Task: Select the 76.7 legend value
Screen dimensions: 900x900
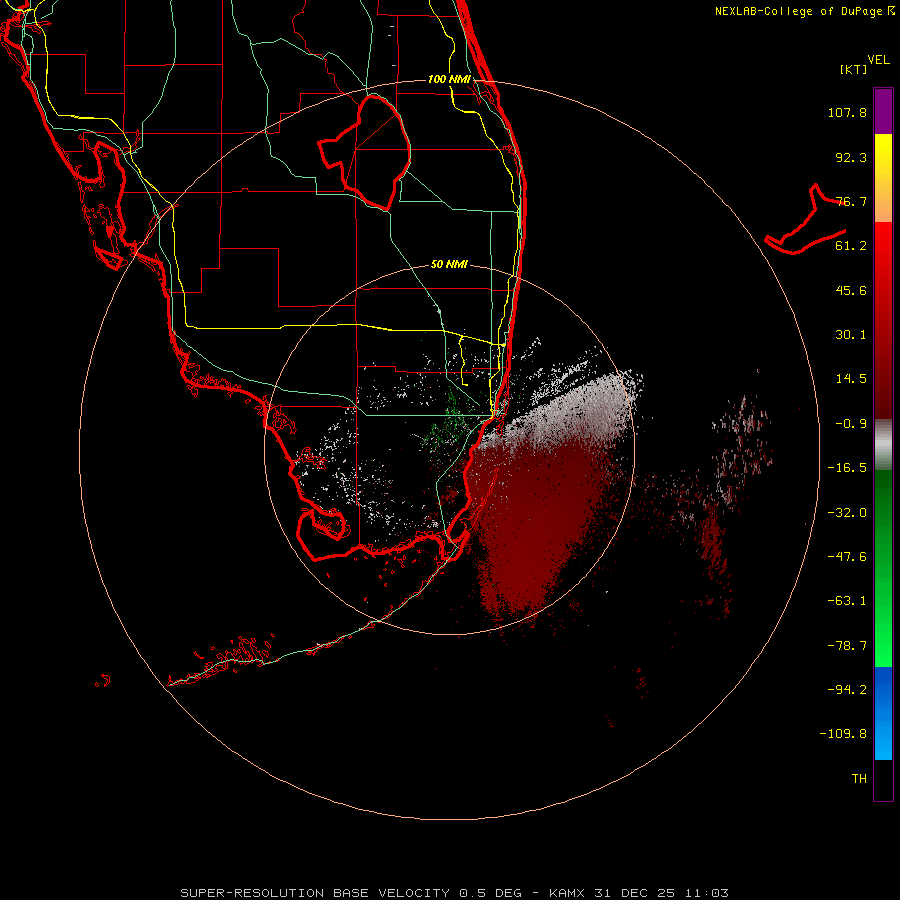Action: tap(851, 201)
